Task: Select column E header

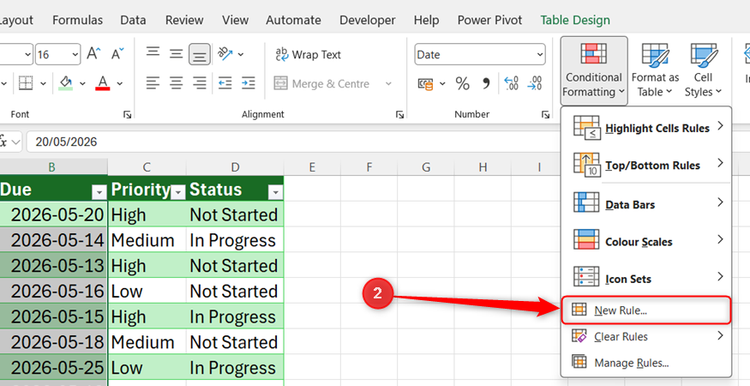Action: pyautogui.click(x=312, y=167)
